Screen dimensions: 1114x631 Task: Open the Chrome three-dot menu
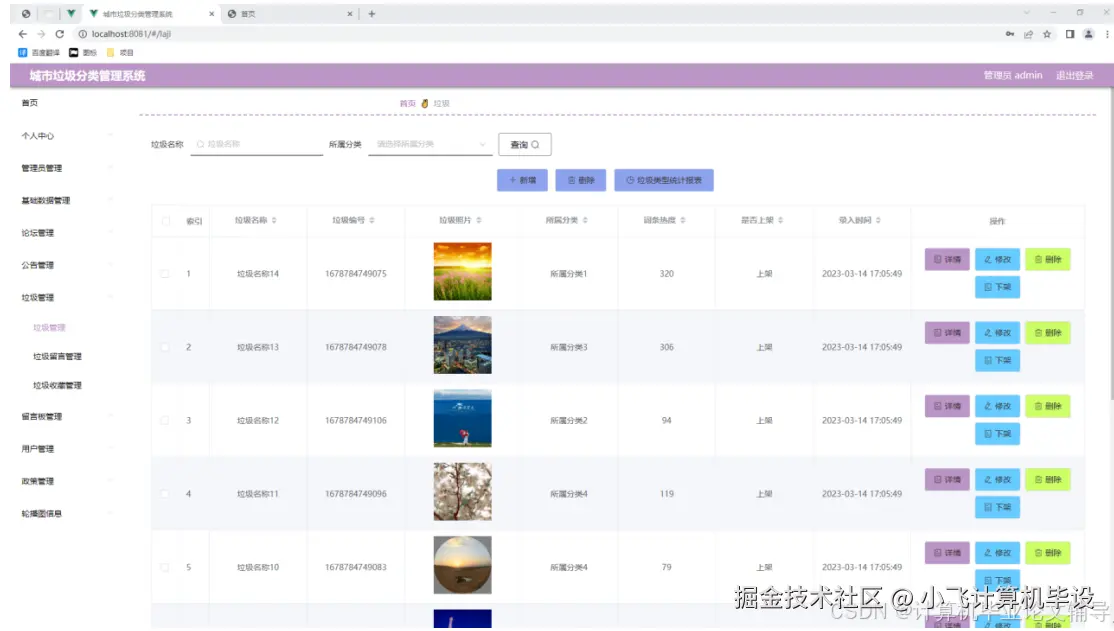tap(1107, 33)
